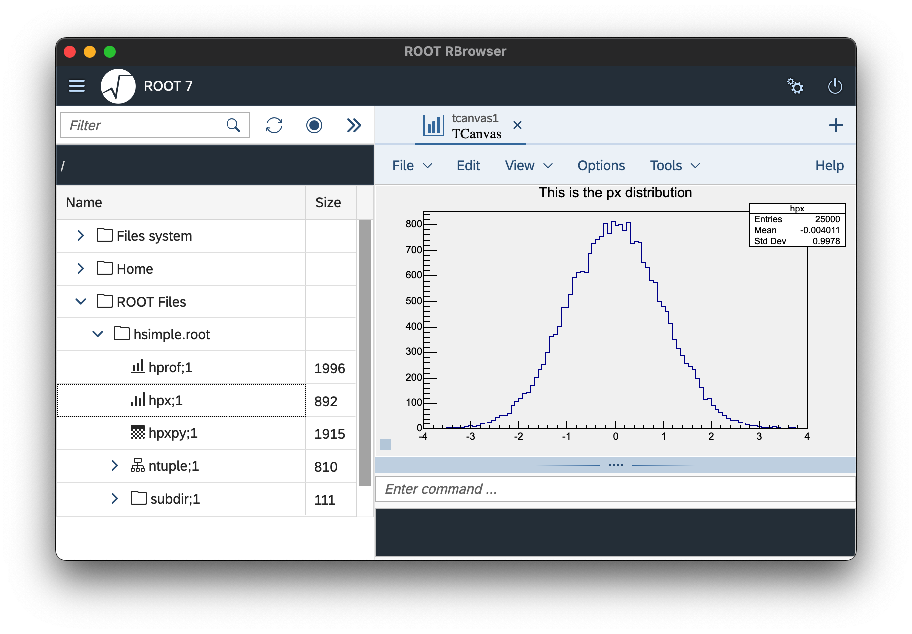Collapse the ROOT Files folder

81,302
